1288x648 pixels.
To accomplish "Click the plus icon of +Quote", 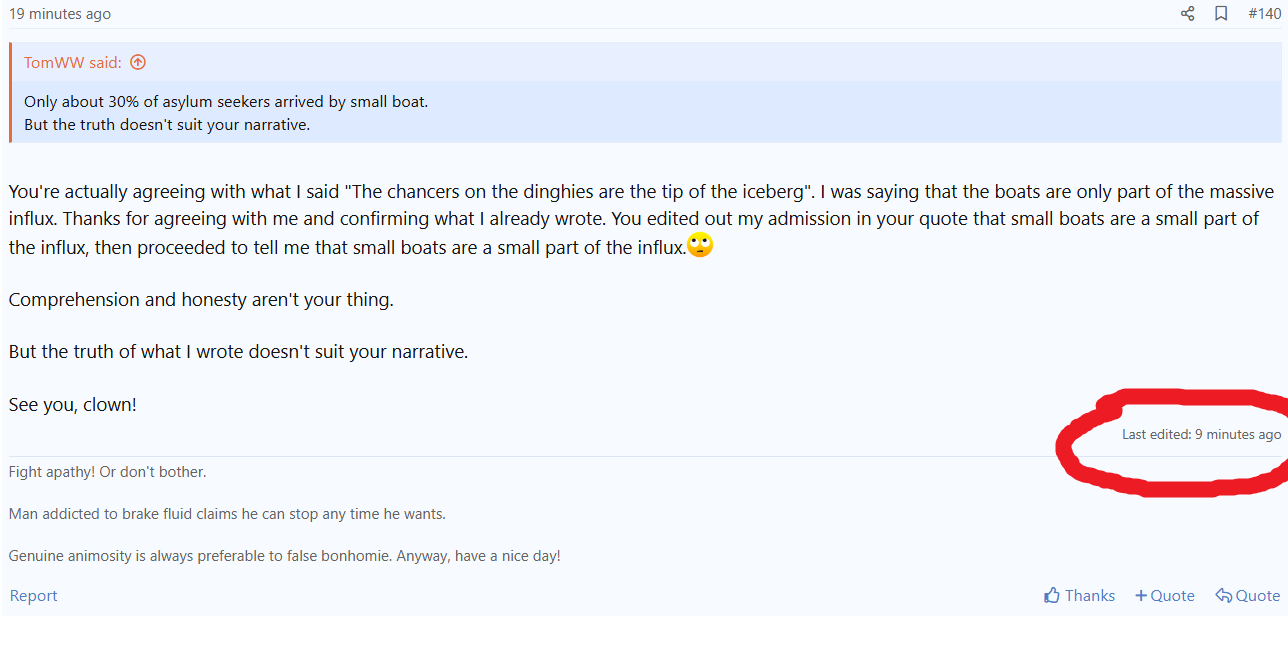I will pyautogui.click(x=1141, y=596).
